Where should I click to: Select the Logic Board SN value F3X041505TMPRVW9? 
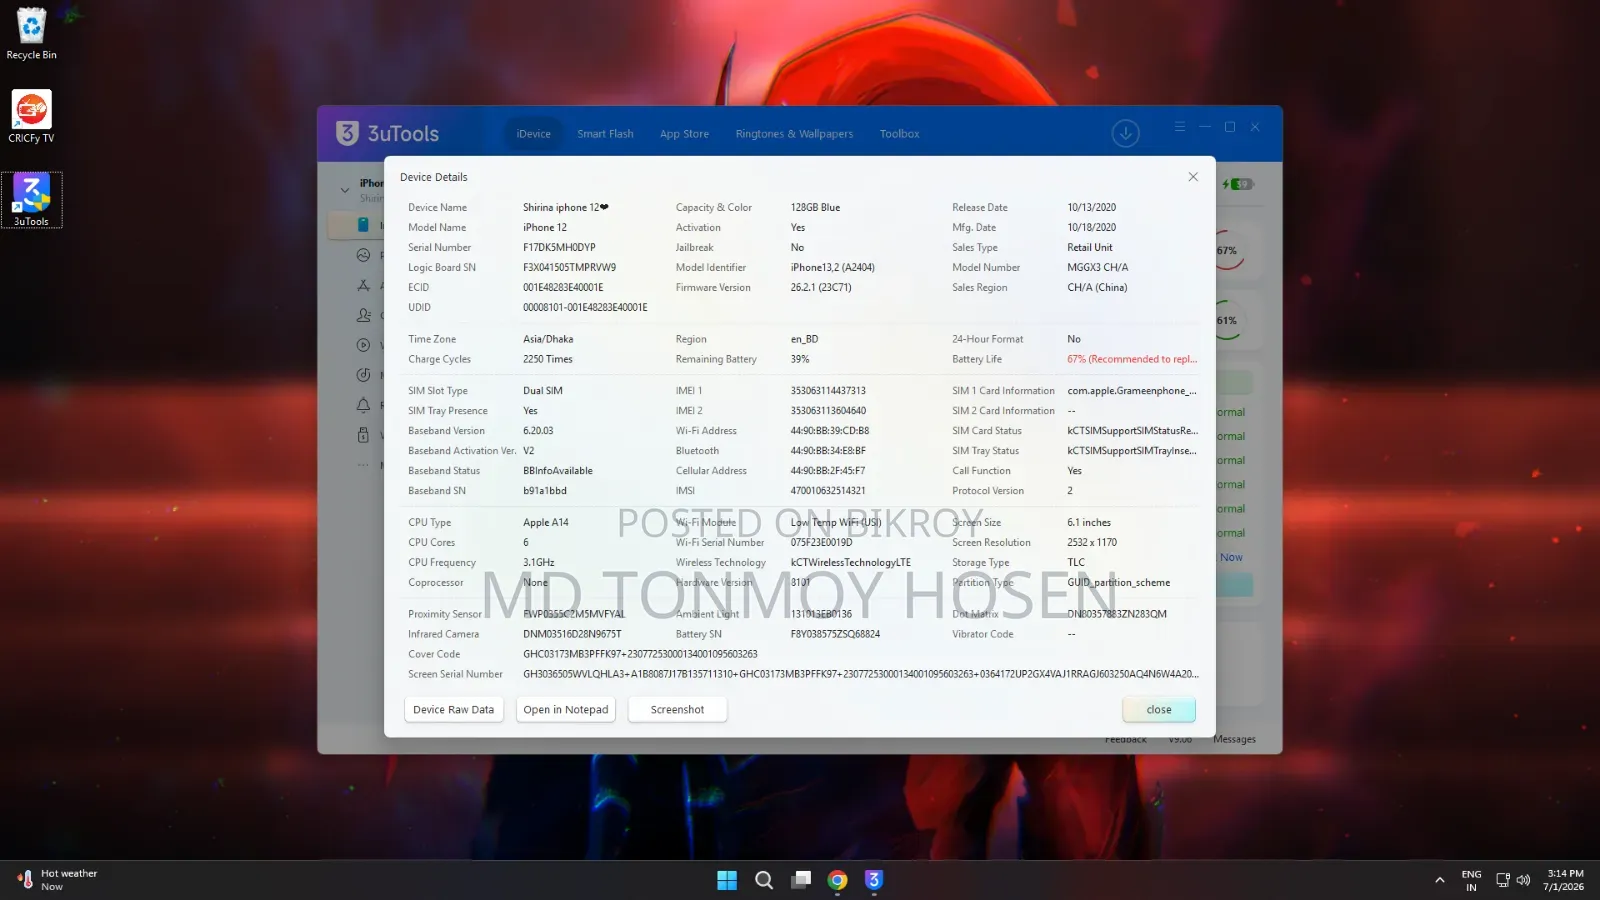click(x=570, y=268)
